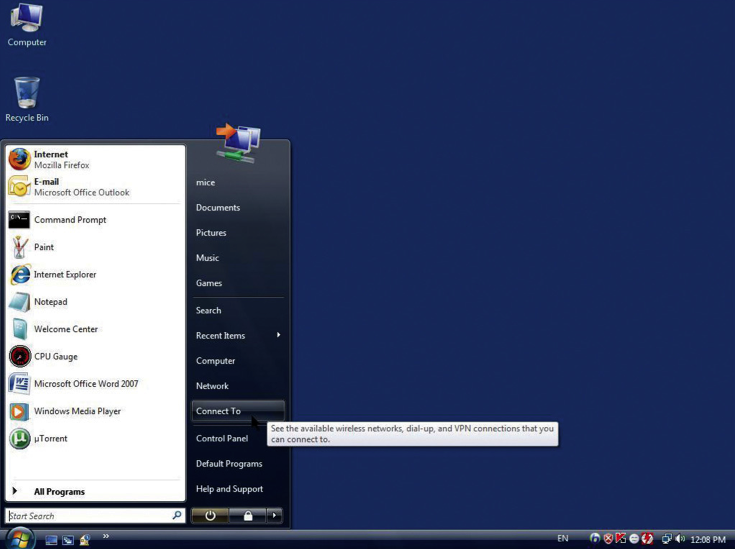Screen dimensions: 735x549
Task: Open Network from the Start menu
Action: point(238,386)
